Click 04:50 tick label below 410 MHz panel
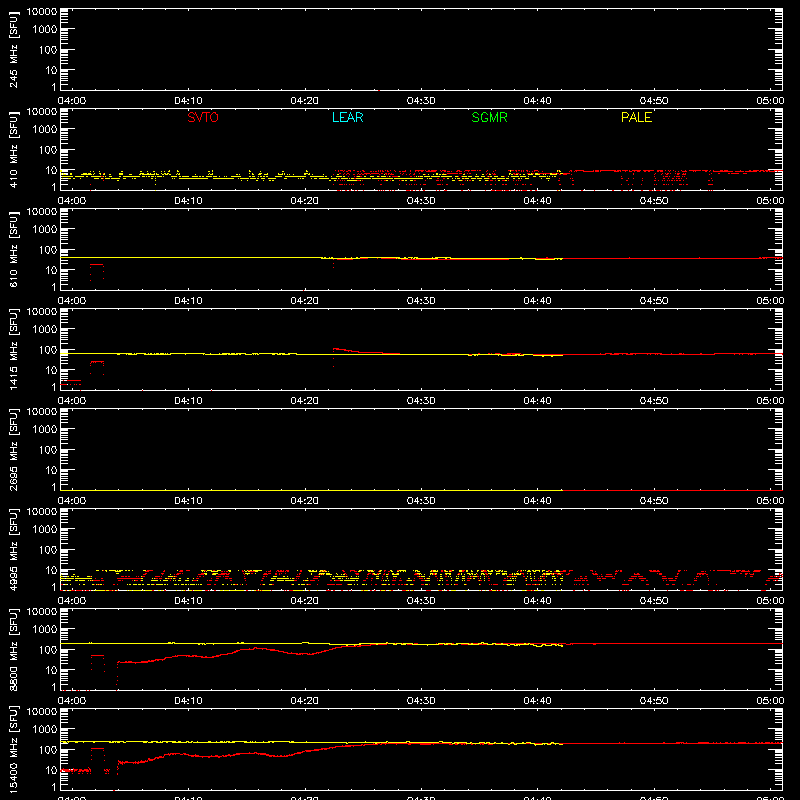This screenshot has height=800, width=800. (654, 201)
